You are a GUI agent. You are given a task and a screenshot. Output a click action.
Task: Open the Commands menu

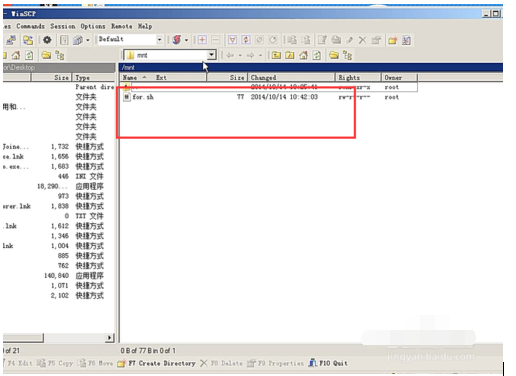pos(30,26)
